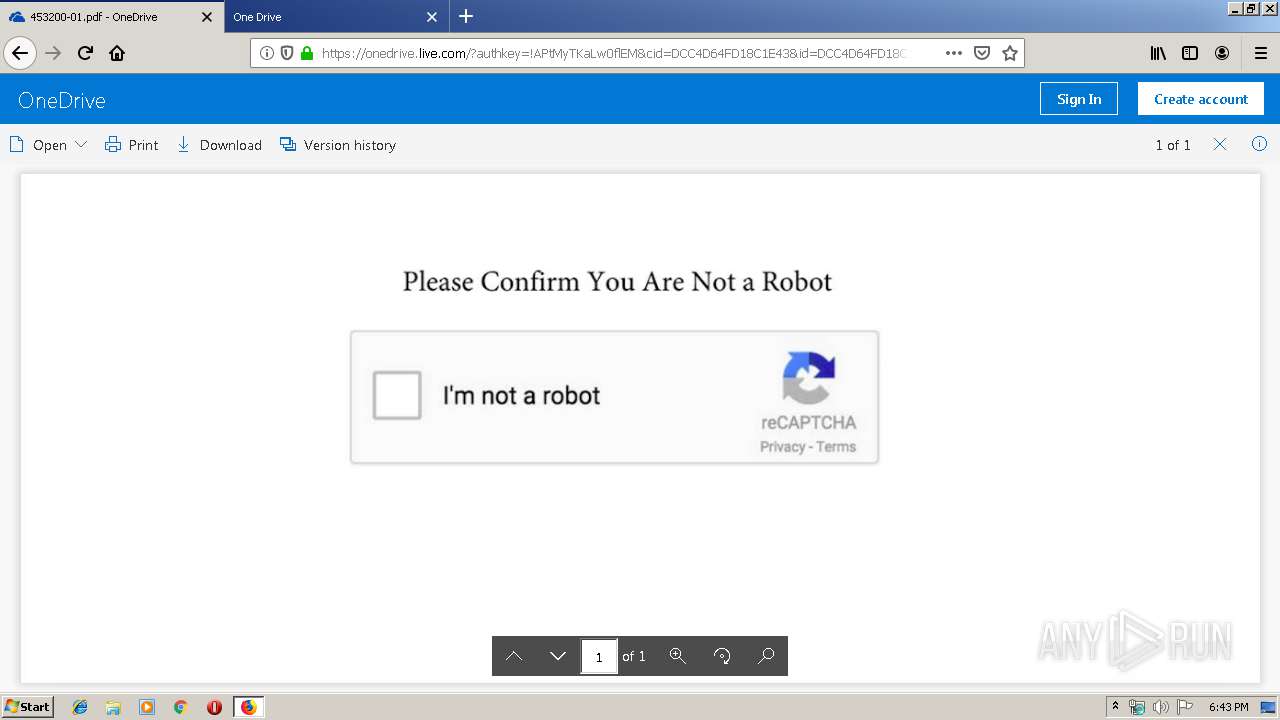View the green padlock connection details
Viewport: 1280px width, 720px height.
point(307,53)
